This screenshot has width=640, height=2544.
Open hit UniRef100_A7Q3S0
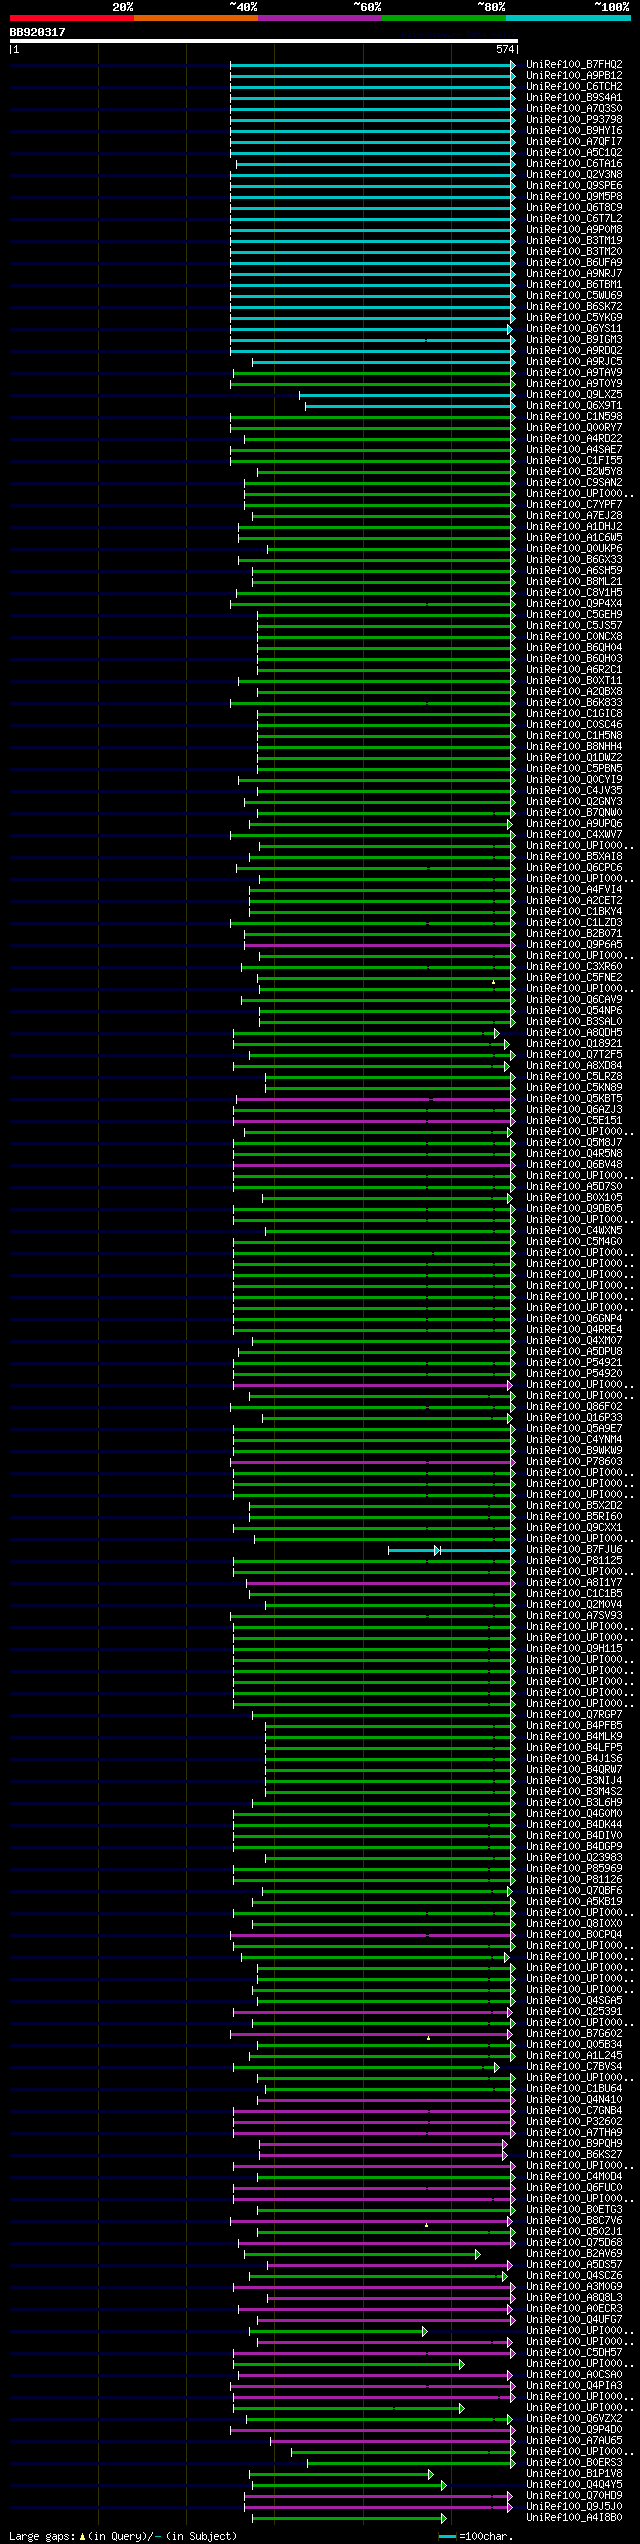(574, 108)
